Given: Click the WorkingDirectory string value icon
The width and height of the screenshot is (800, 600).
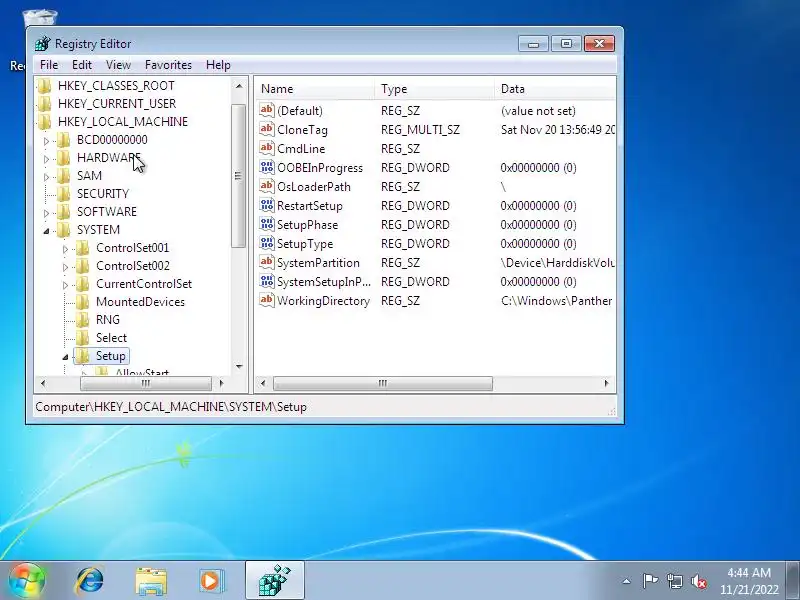Looking at the screenshot, I should (267, 300).
